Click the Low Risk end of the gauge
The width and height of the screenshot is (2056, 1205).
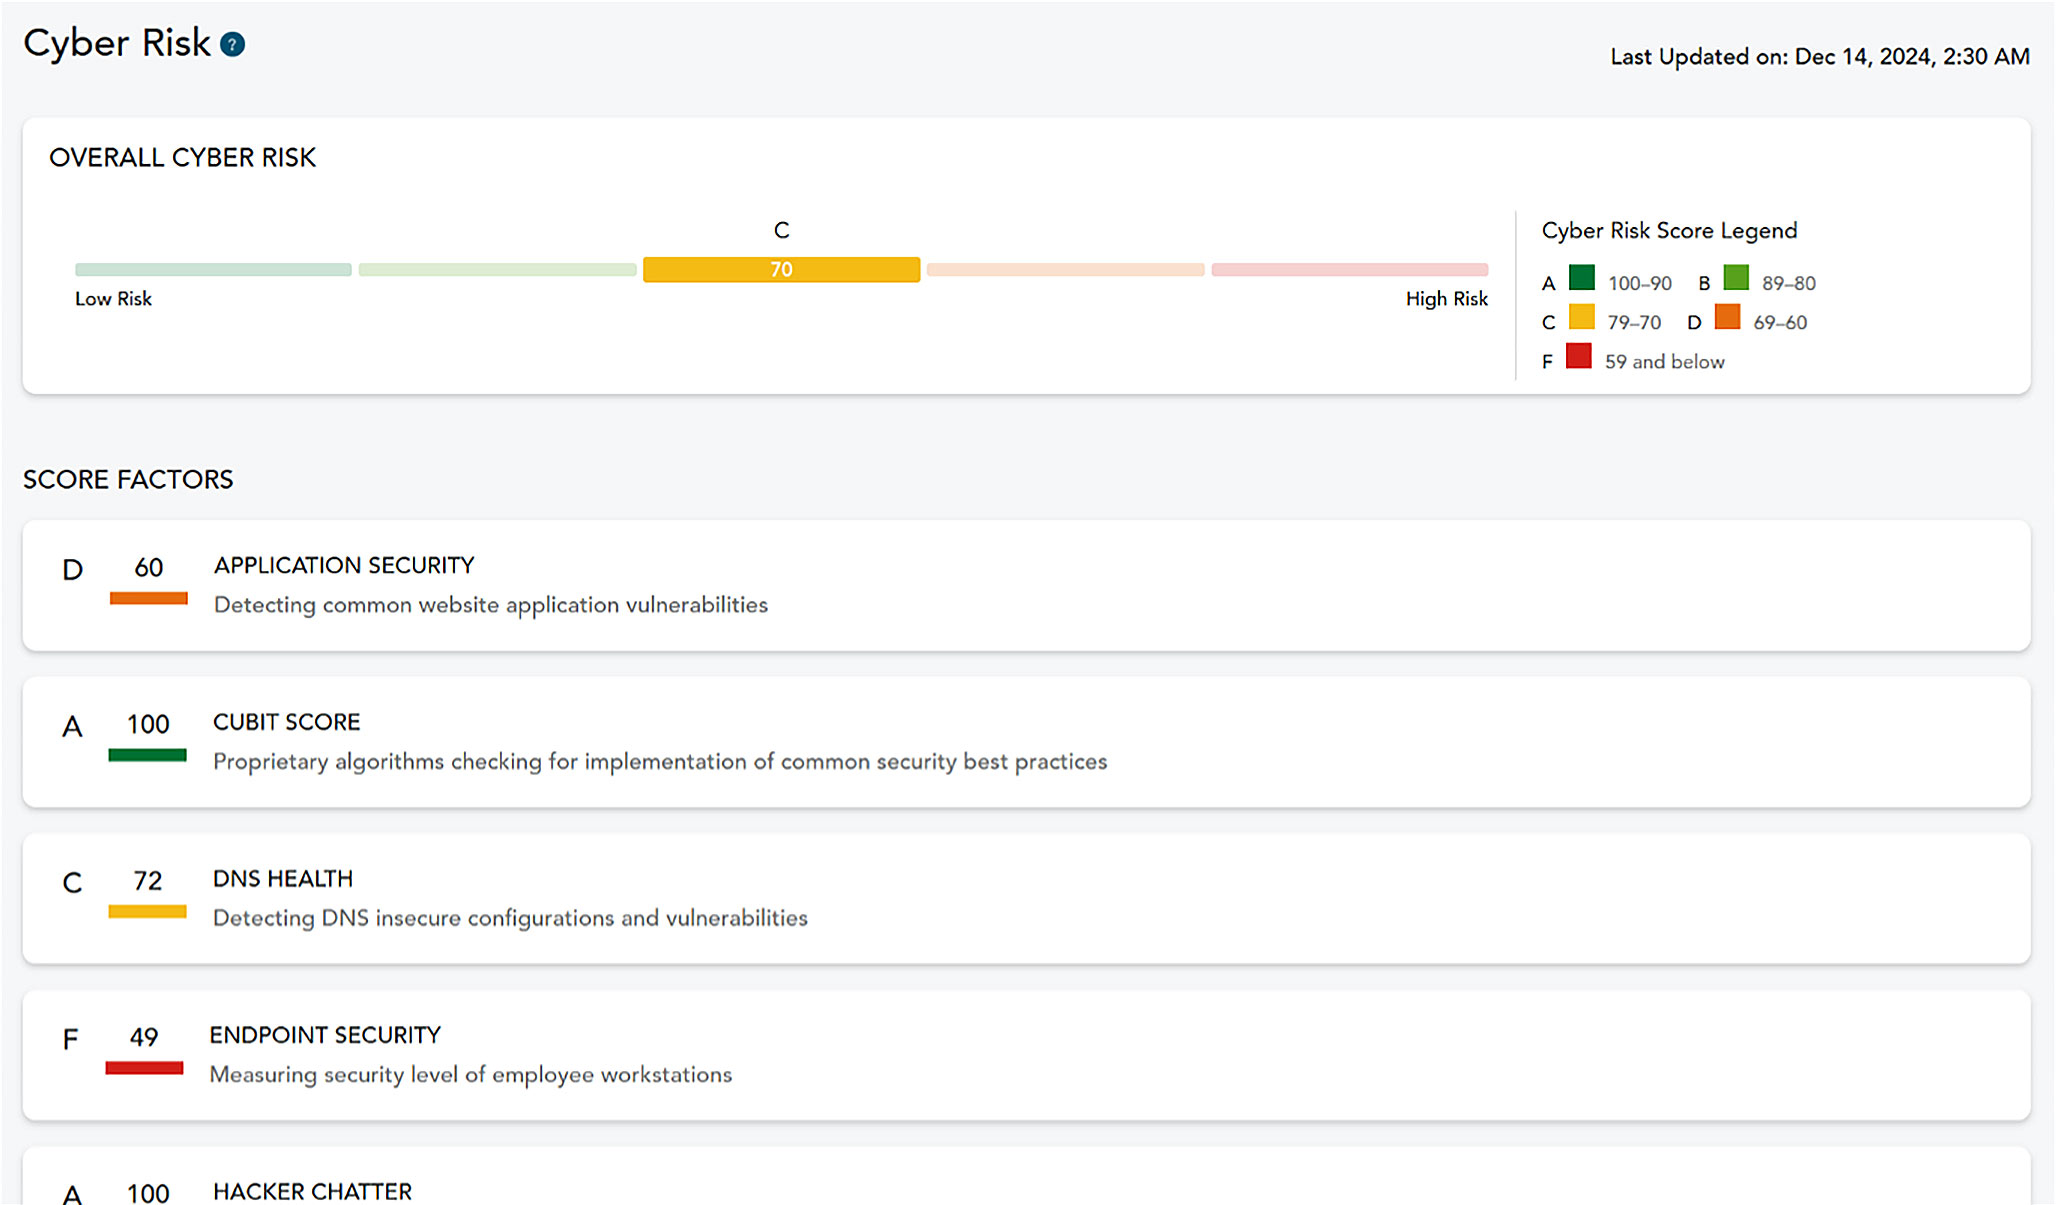pos(113,298)
